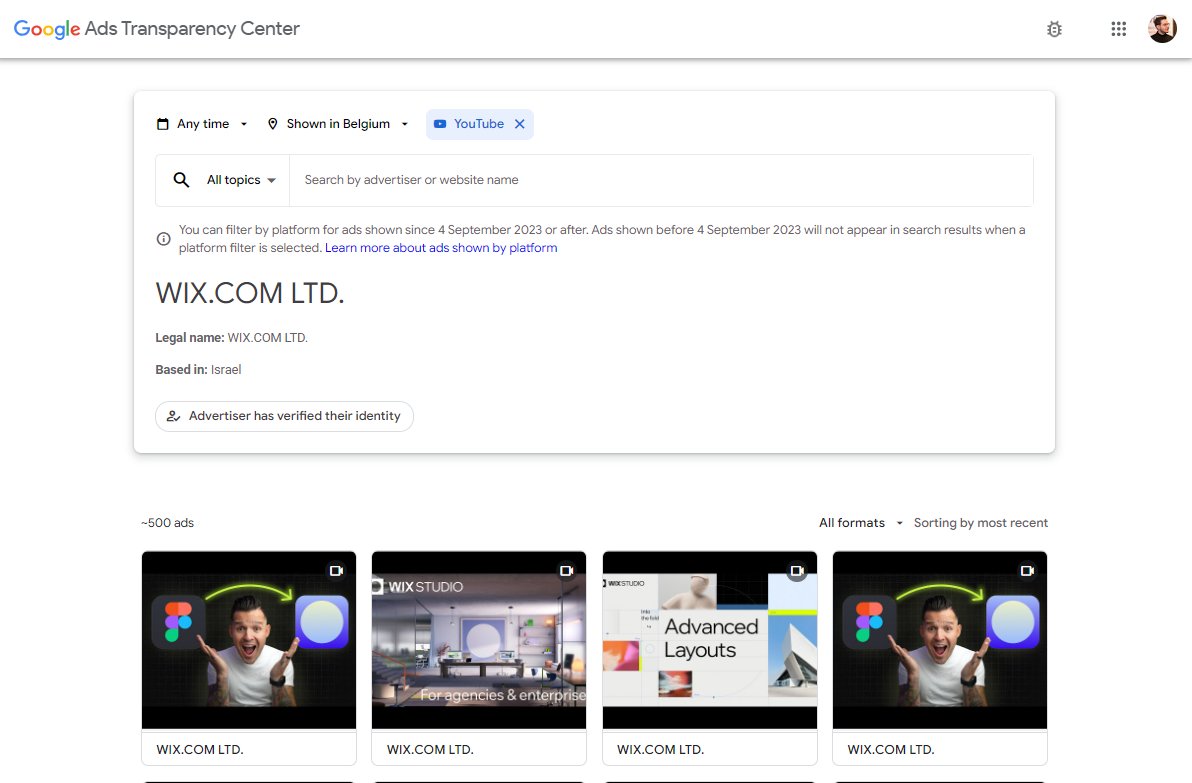Click the info icon beside platform notice
This screenshot has height=783, width=1192.
tap(163, 239)
